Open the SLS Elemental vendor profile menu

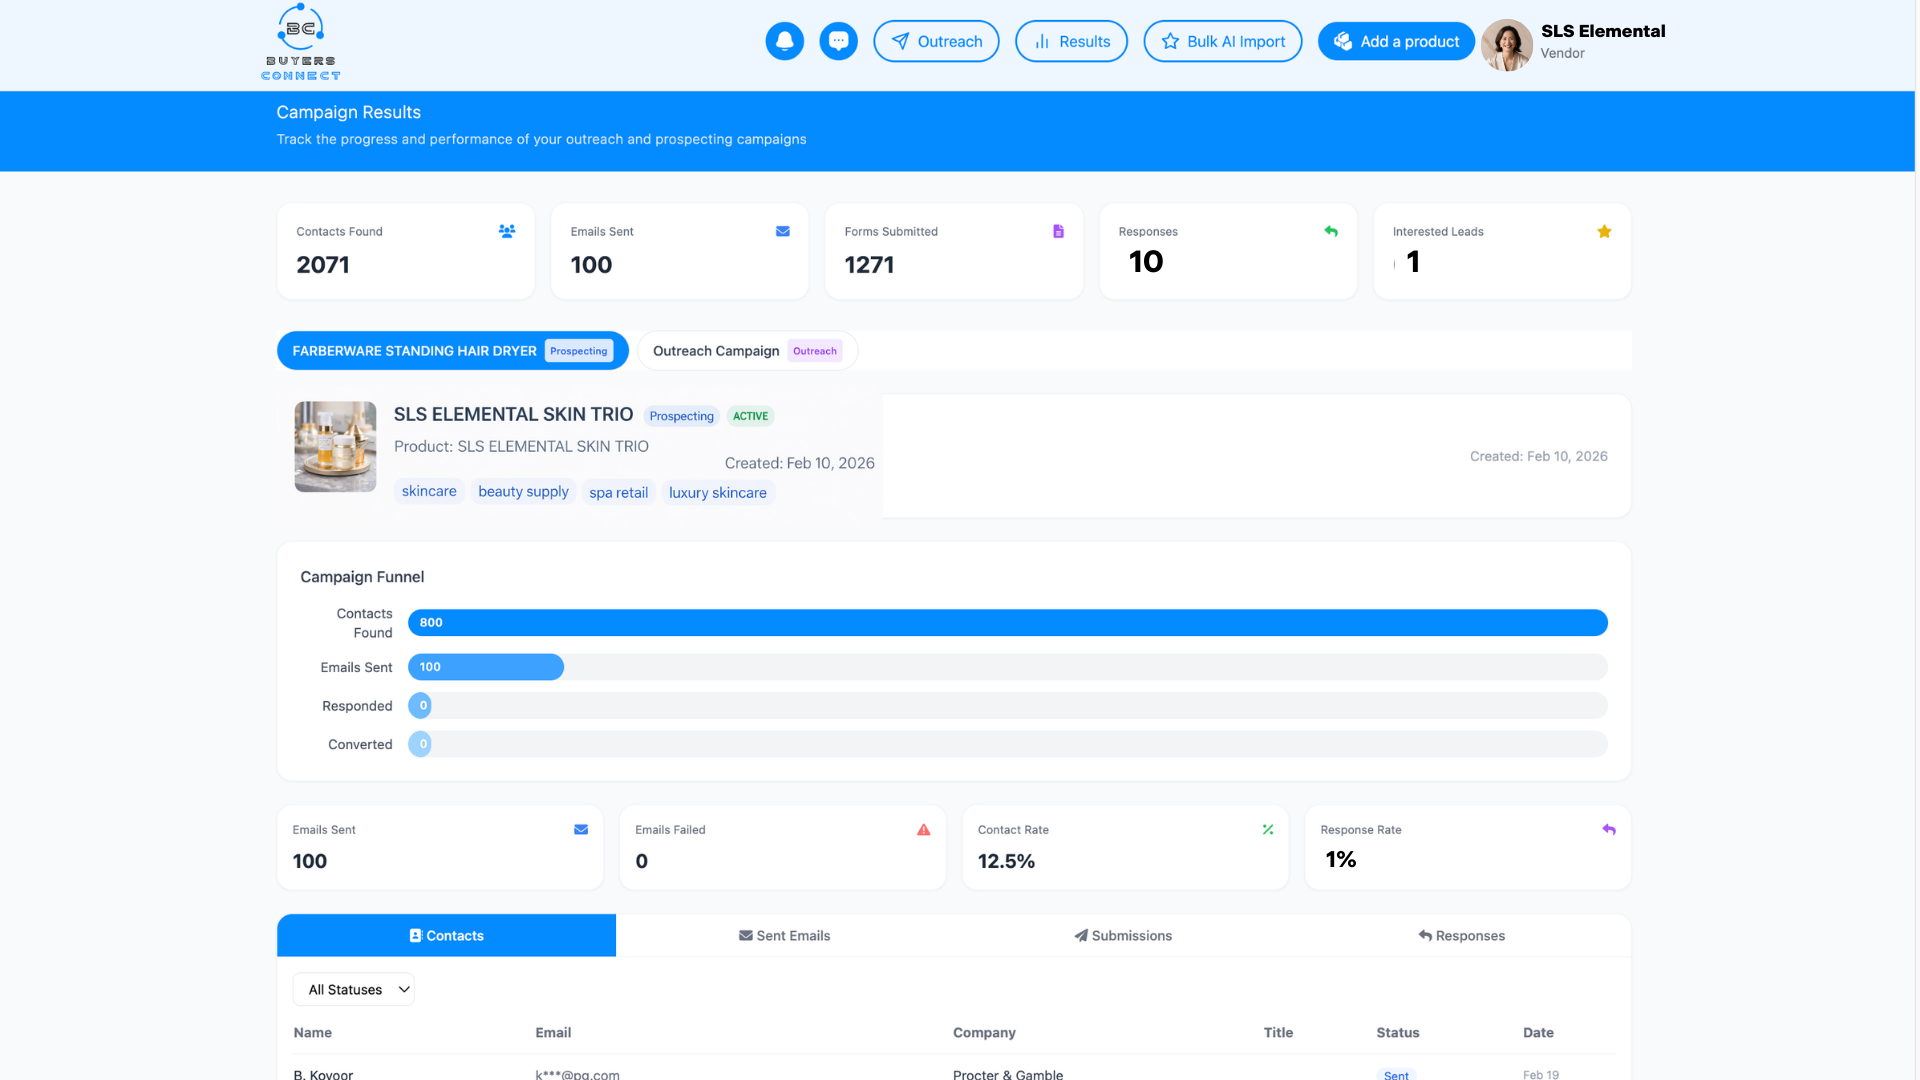click(x=1575, y=42)
